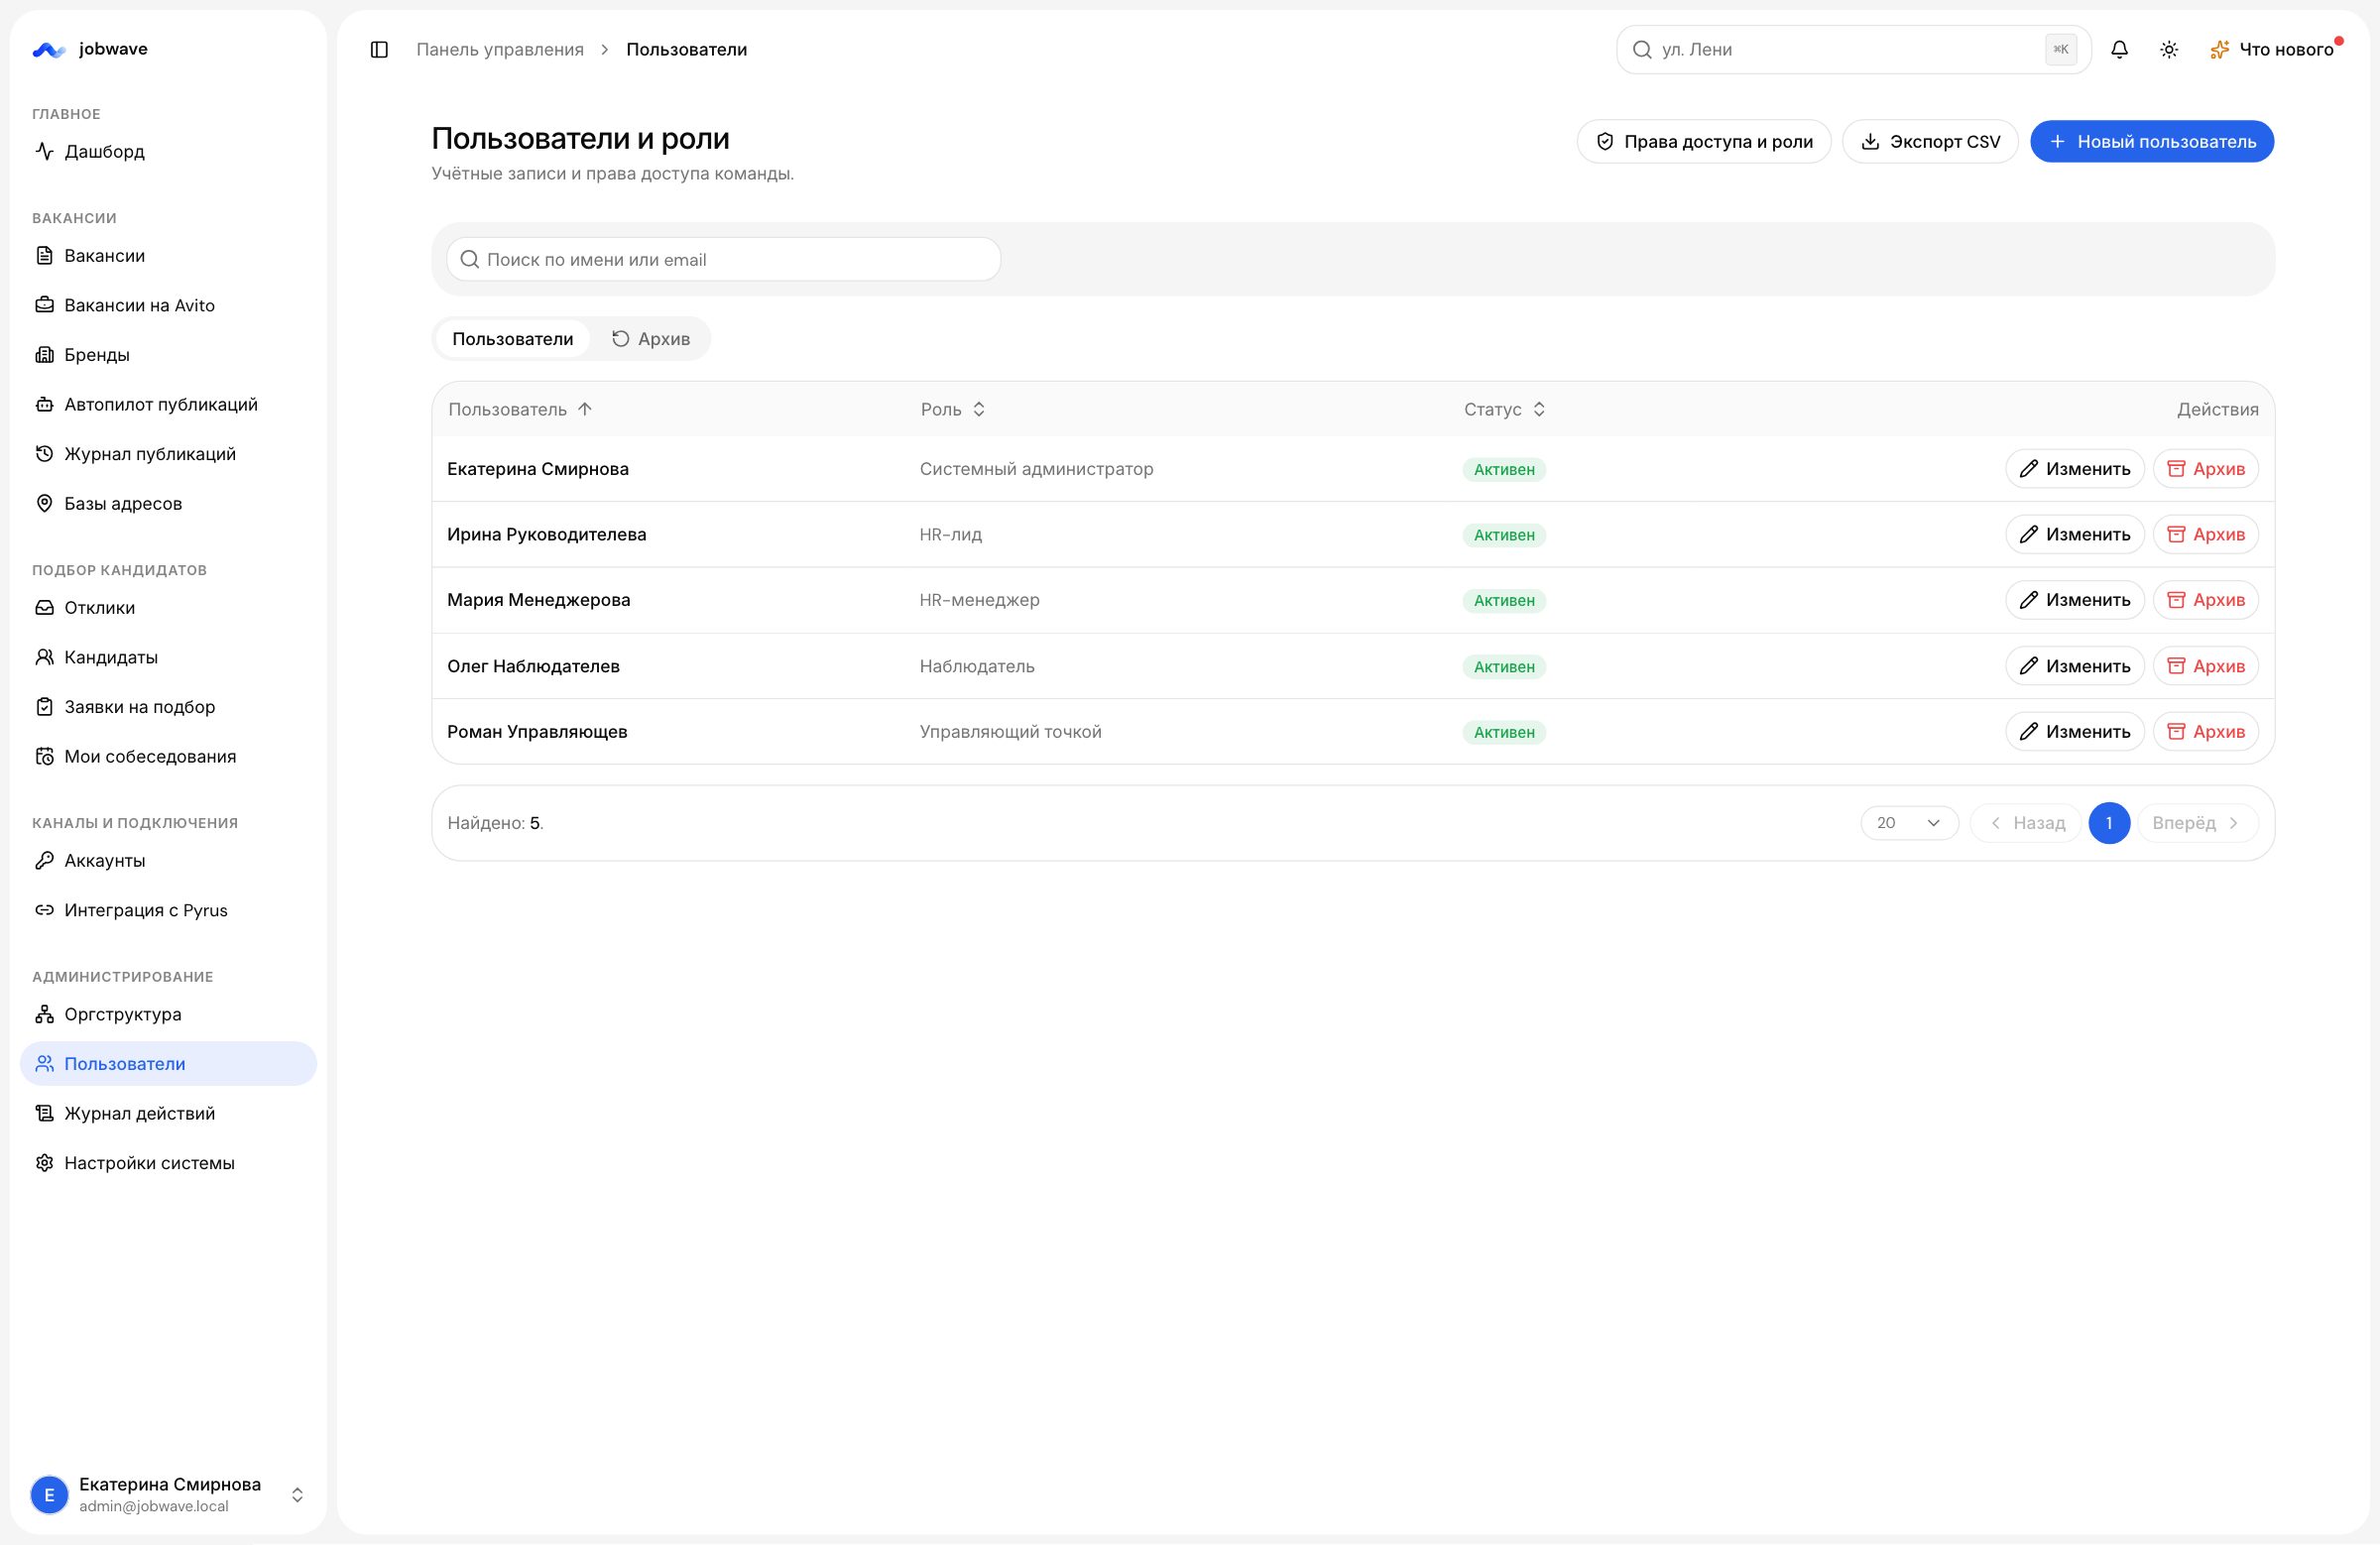Select page 1 in pagination
The height and width of the screenshot is (1545, 2380).
point(2109,822)
